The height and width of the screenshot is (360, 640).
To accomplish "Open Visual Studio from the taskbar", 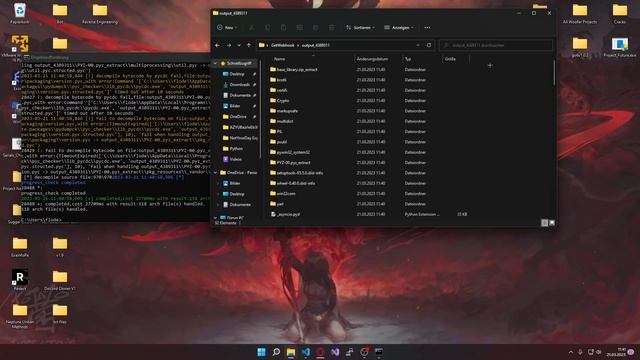I will coord(335,352).
